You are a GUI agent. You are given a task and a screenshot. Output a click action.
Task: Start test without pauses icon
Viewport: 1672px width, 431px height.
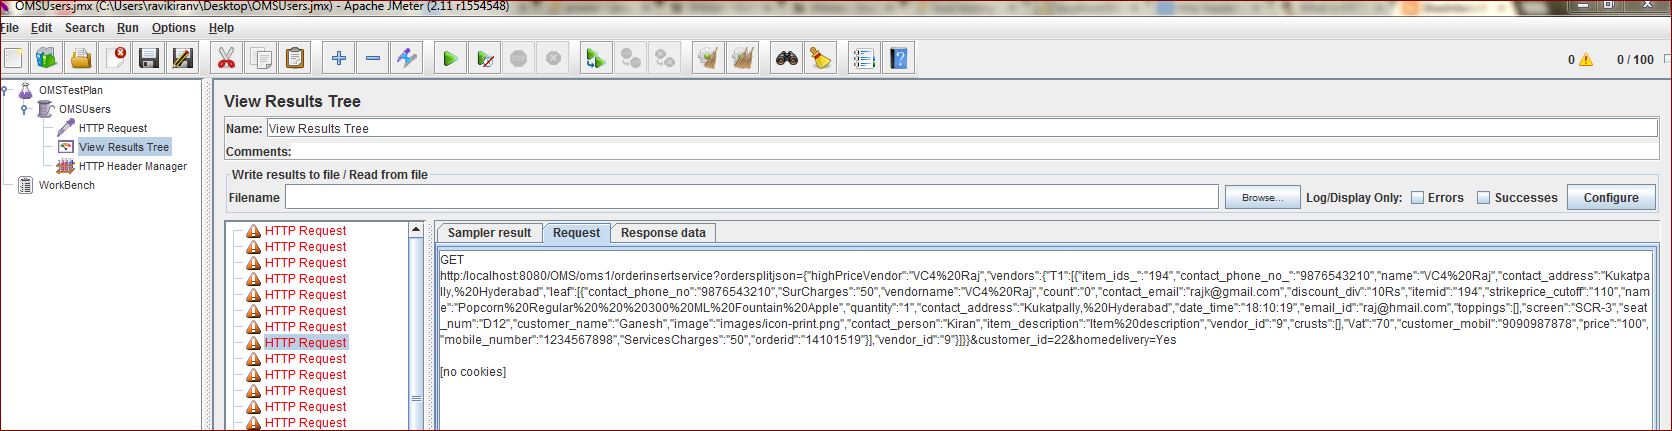(x=485, y=59)
